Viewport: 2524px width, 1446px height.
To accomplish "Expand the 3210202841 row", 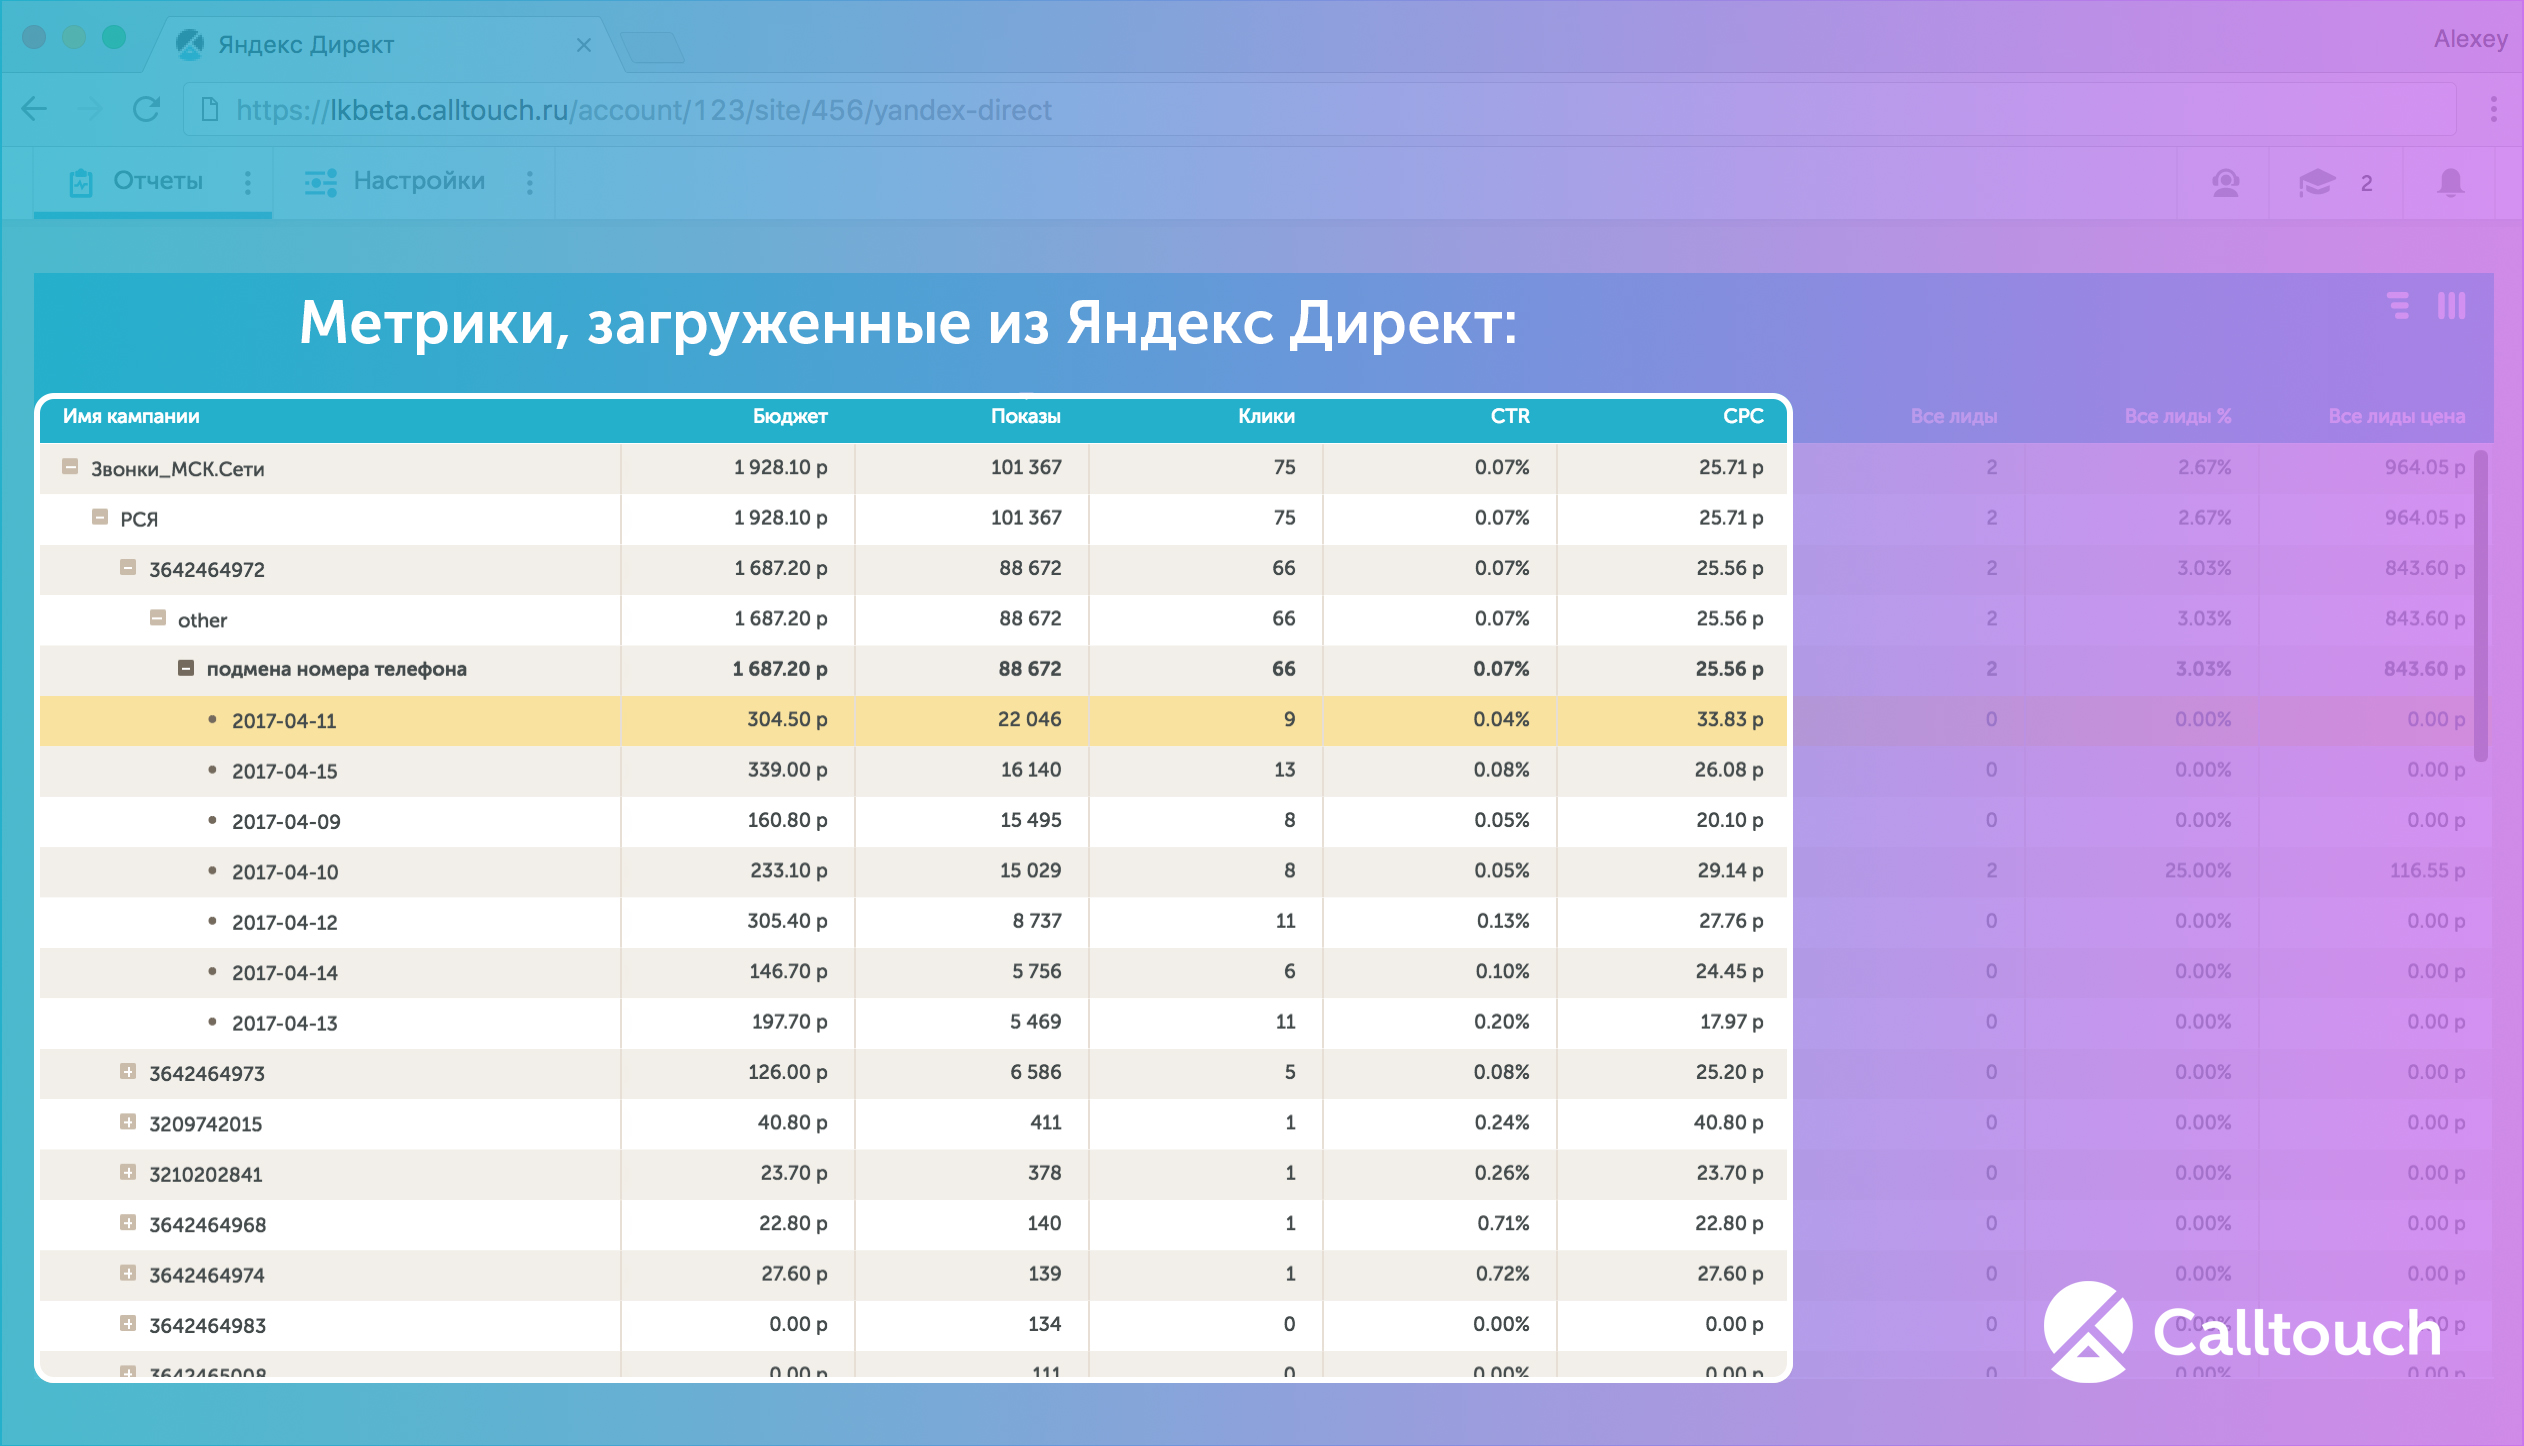I will (x=127, y=1172).
